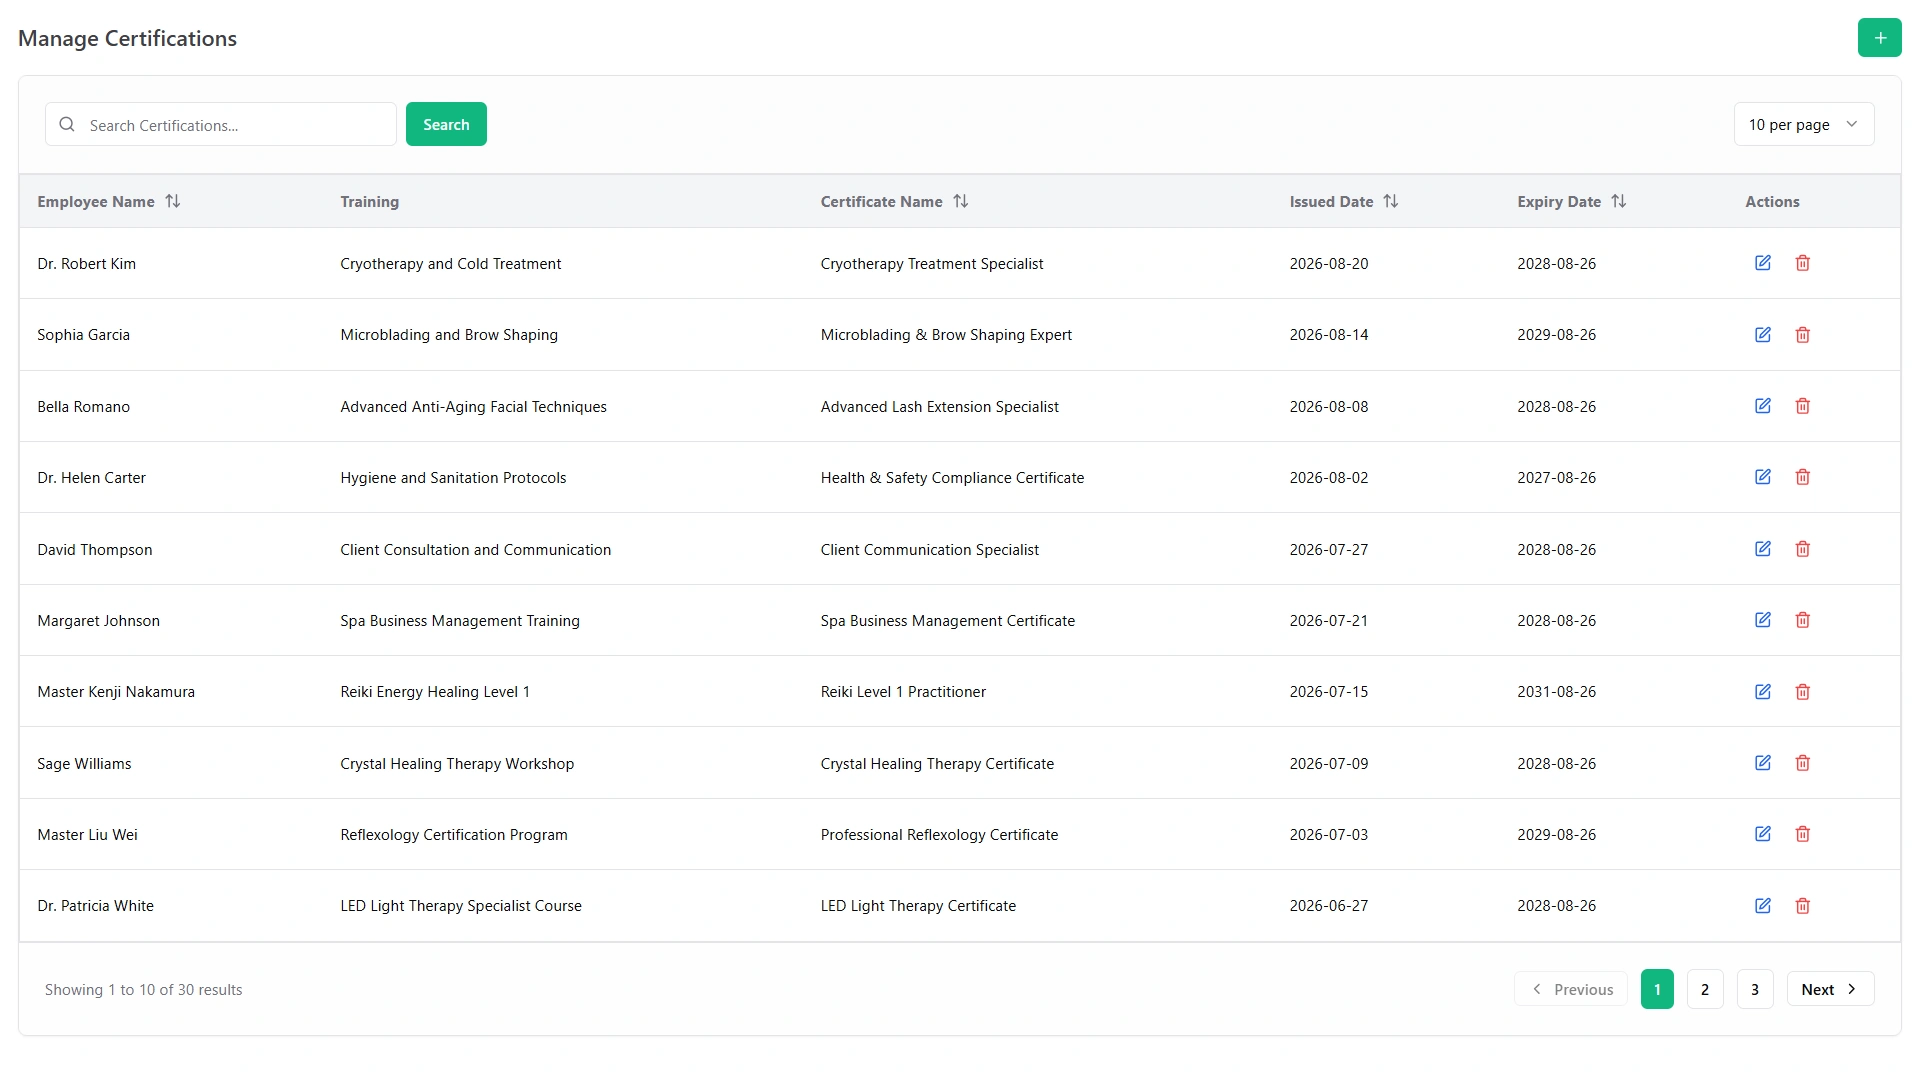The height and width of the screenshot is (1080, 1920).
Task: Click issued date 2026-08-20
Action: (x=1328, y=264)
